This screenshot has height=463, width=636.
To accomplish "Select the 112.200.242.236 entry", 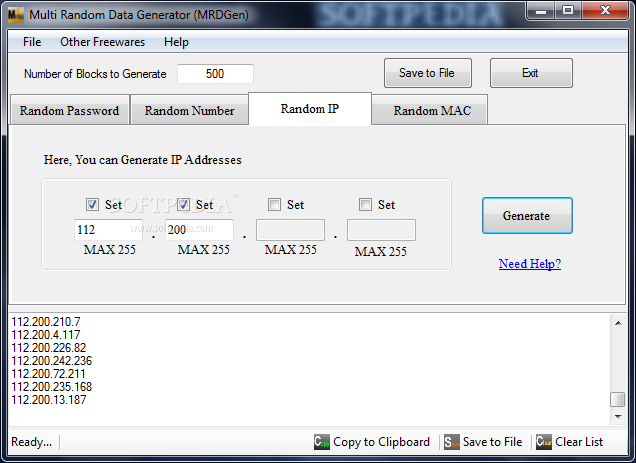I will (x=52, y=361).
